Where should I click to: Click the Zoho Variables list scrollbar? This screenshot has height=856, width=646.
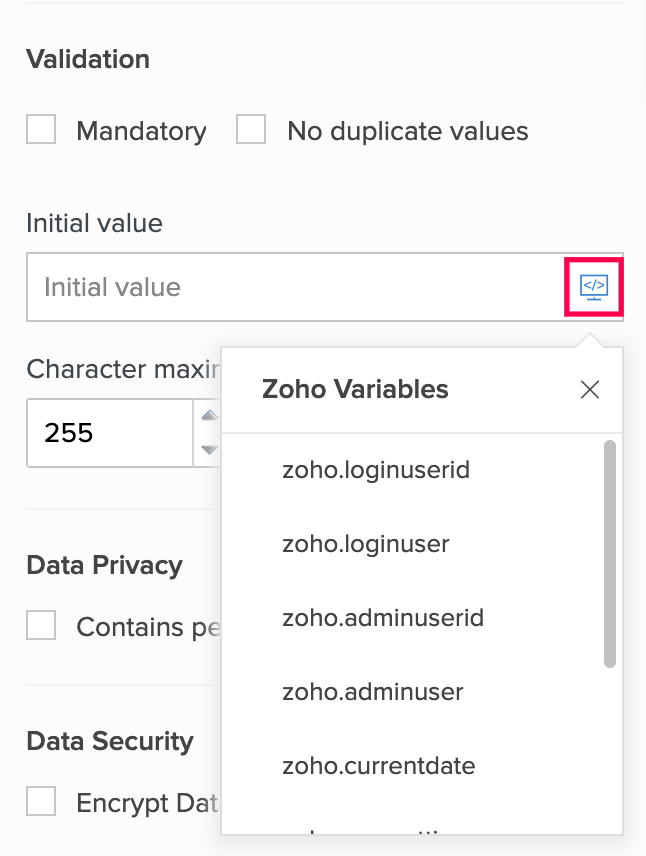point(610,553)
